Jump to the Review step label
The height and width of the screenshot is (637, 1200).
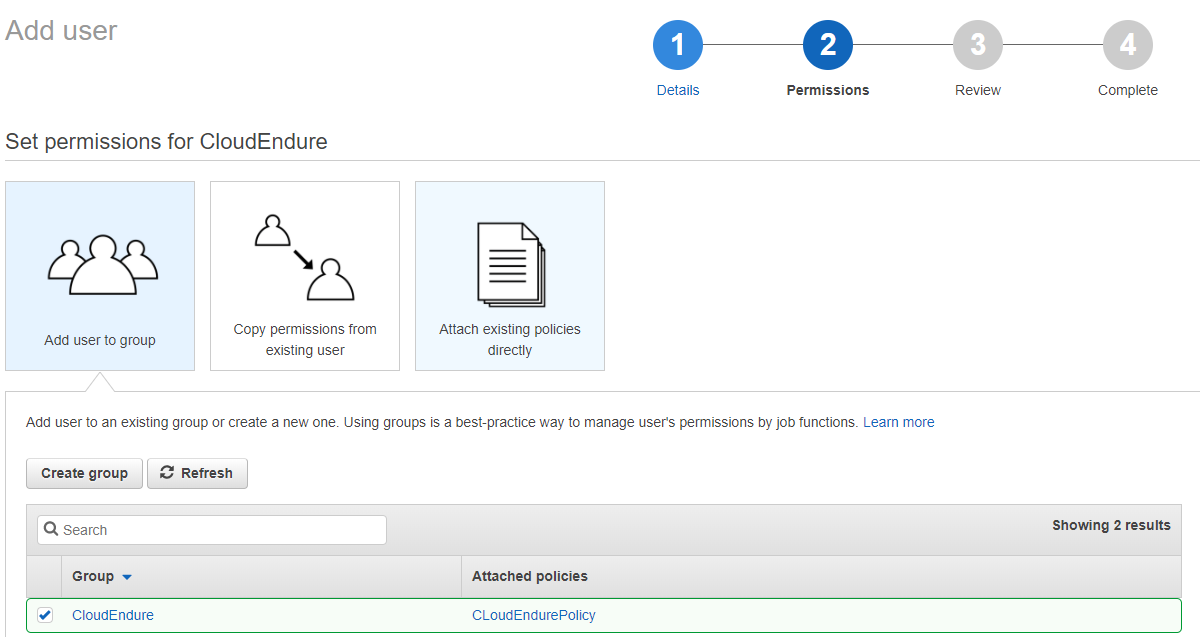978,90
